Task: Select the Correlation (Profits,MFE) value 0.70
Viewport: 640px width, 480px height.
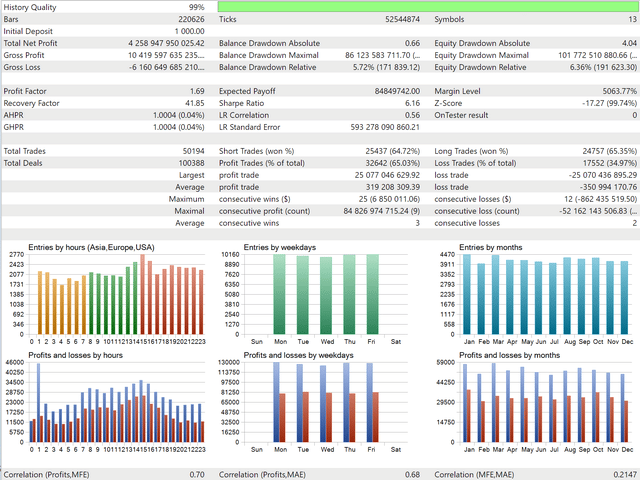Action: [197, 474]
